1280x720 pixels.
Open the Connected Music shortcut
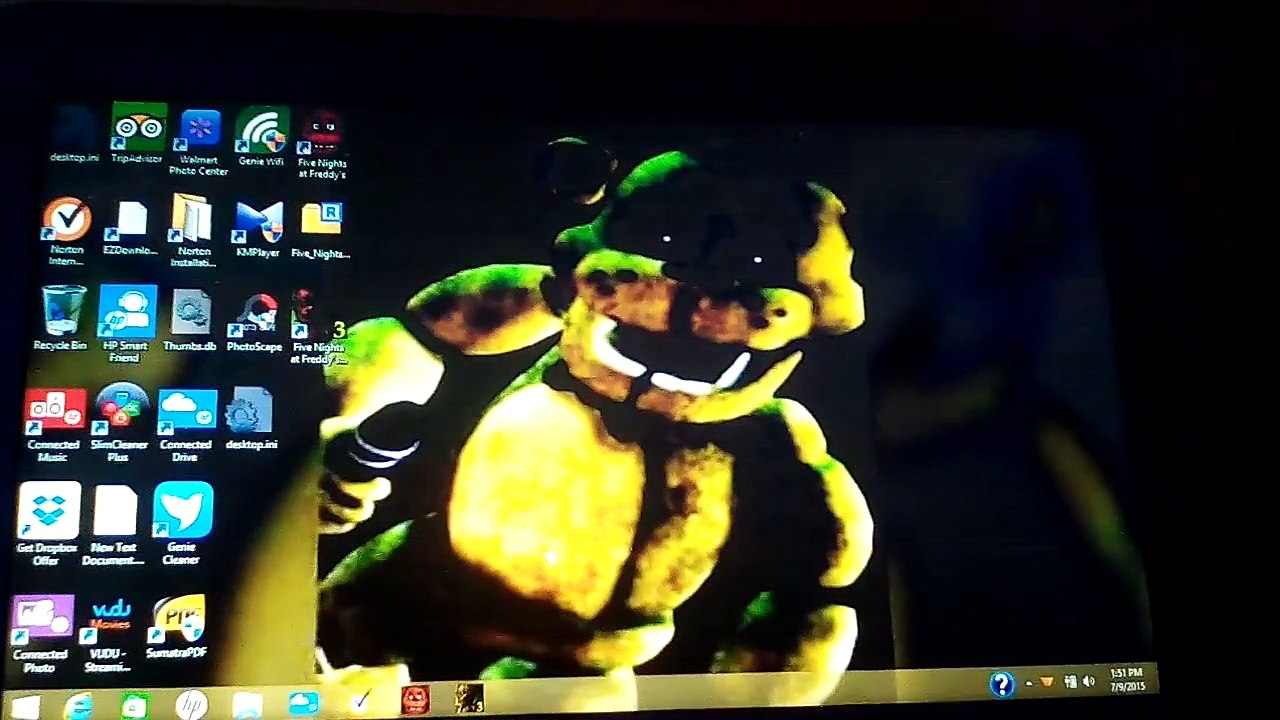pos(54,425)
